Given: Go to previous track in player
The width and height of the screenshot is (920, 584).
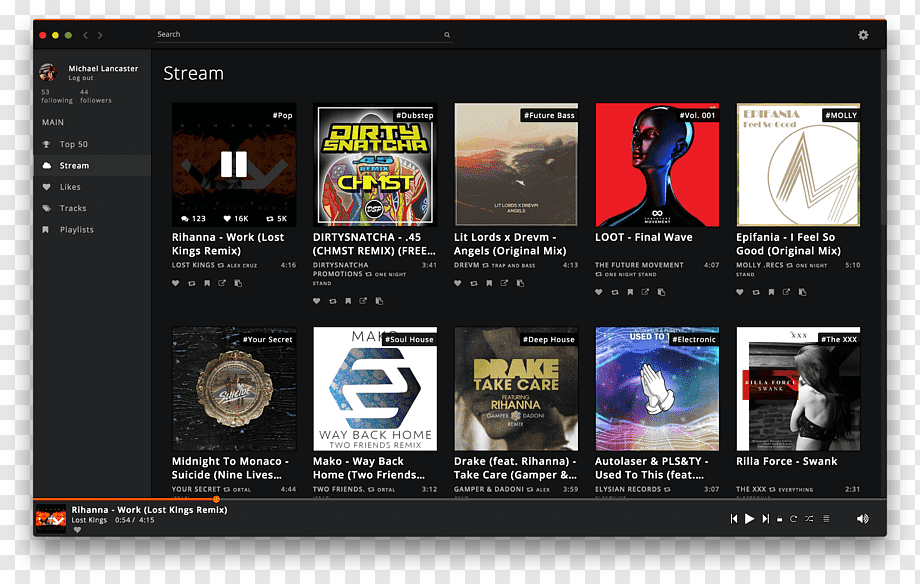Looking at the screenshot, I should pyautogui.click(x=733, y=518).
